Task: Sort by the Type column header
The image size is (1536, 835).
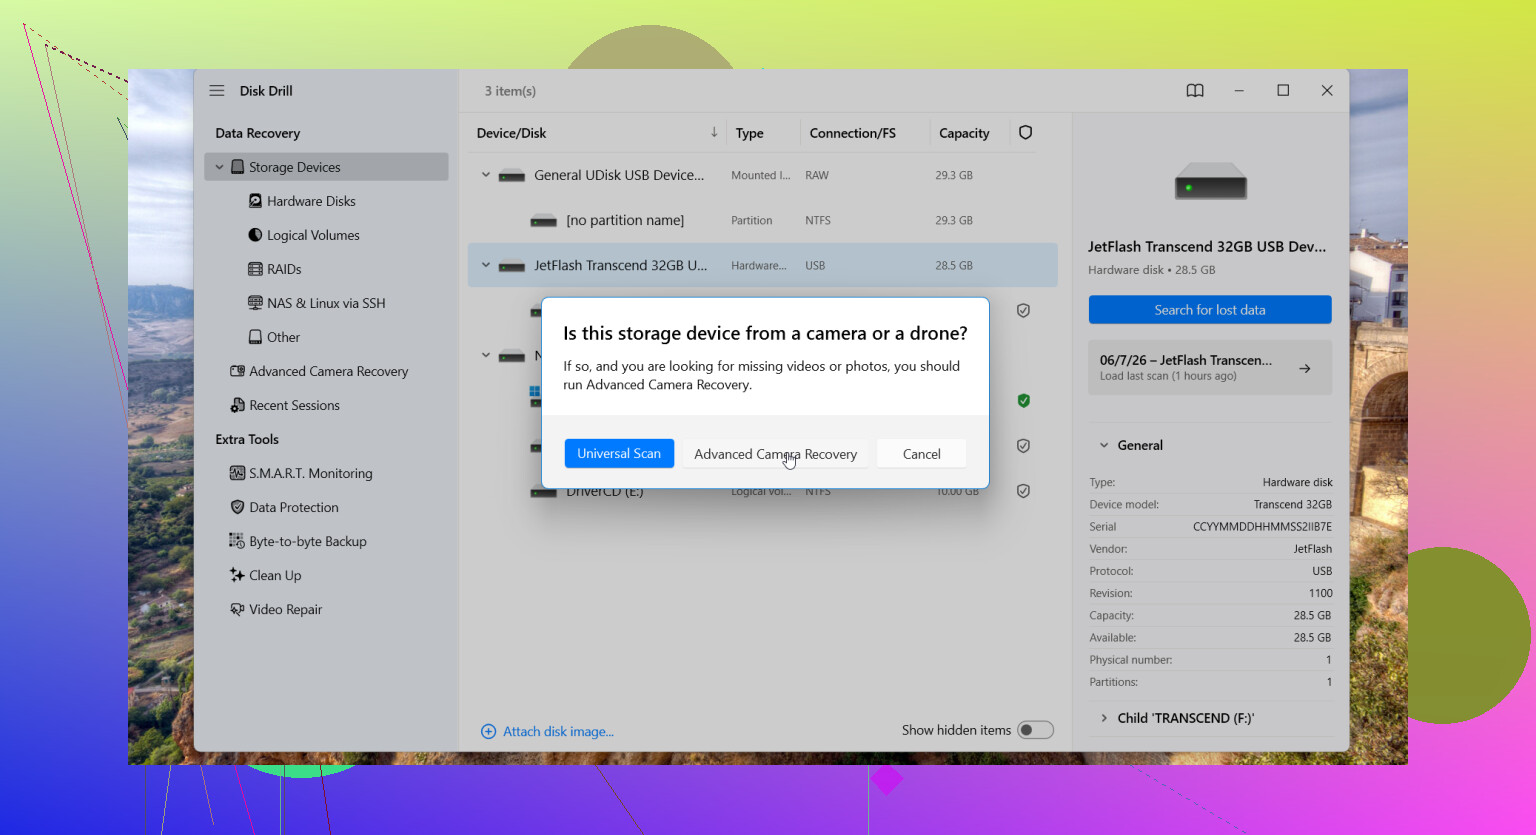Action: (x=749, y=133)
